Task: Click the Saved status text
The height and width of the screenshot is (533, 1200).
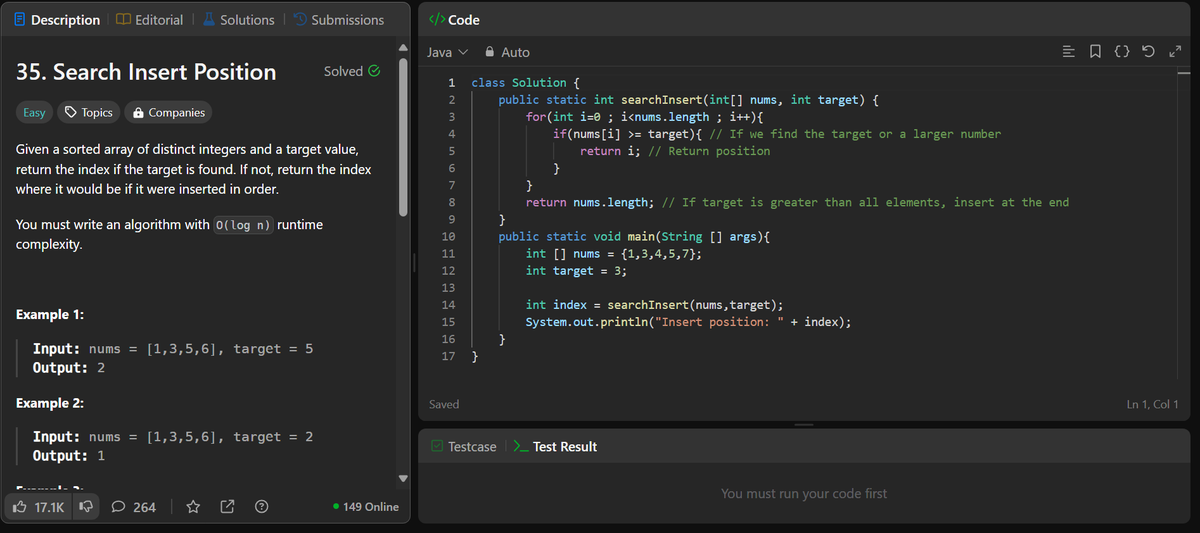Action: point(444,404)
